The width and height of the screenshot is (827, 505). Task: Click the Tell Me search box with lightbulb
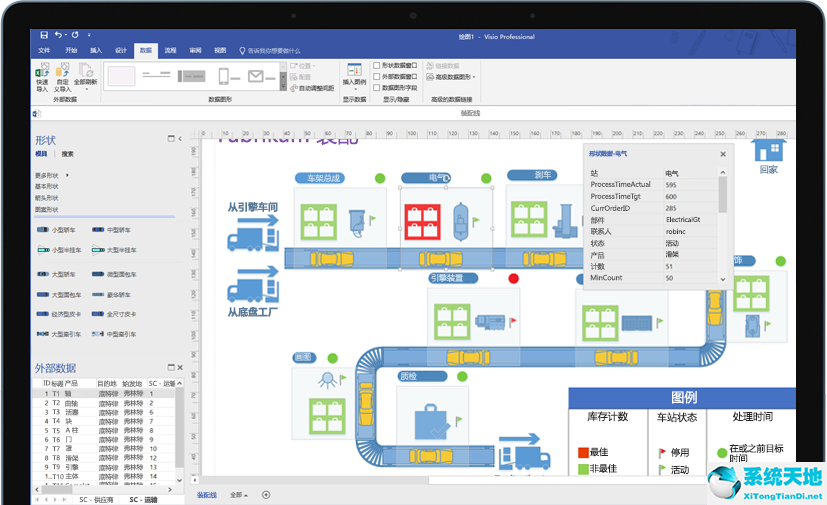pos(270,51)
